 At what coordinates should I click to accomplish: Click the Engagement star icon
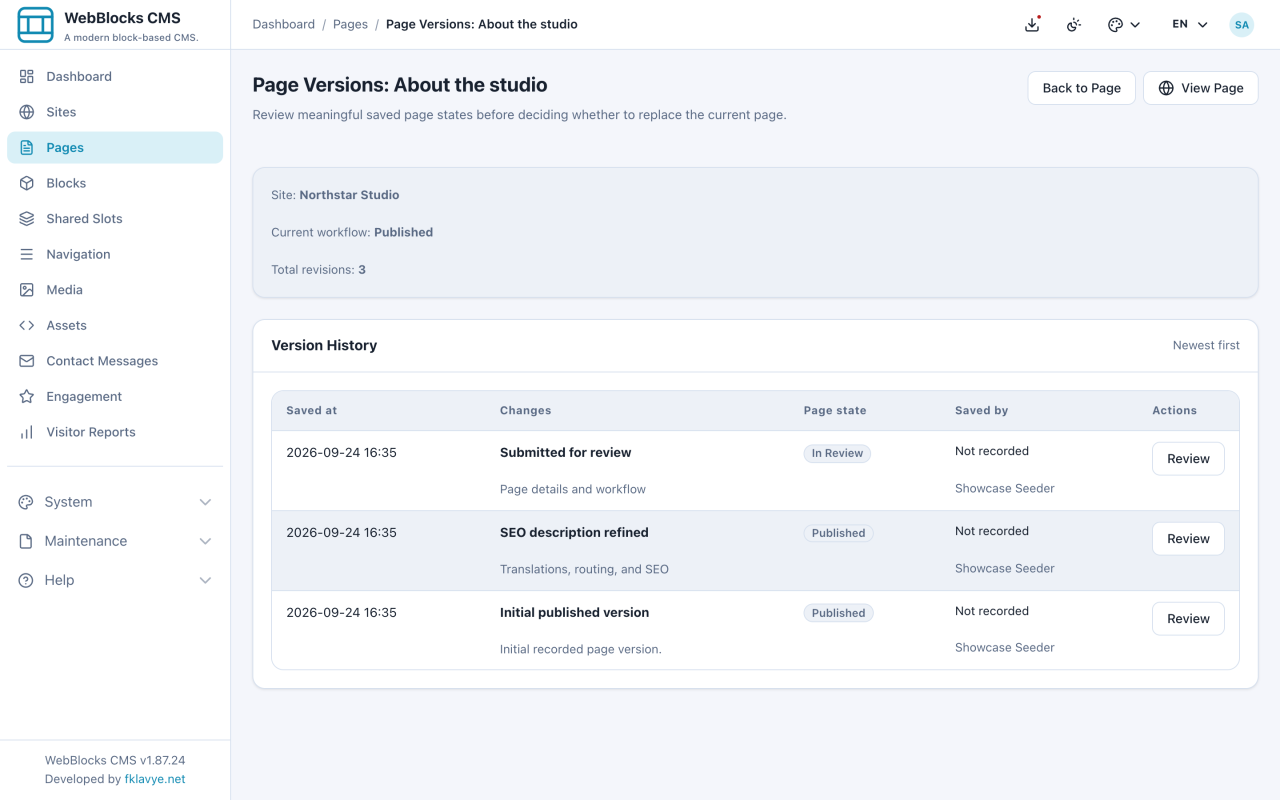click(27, 397)
